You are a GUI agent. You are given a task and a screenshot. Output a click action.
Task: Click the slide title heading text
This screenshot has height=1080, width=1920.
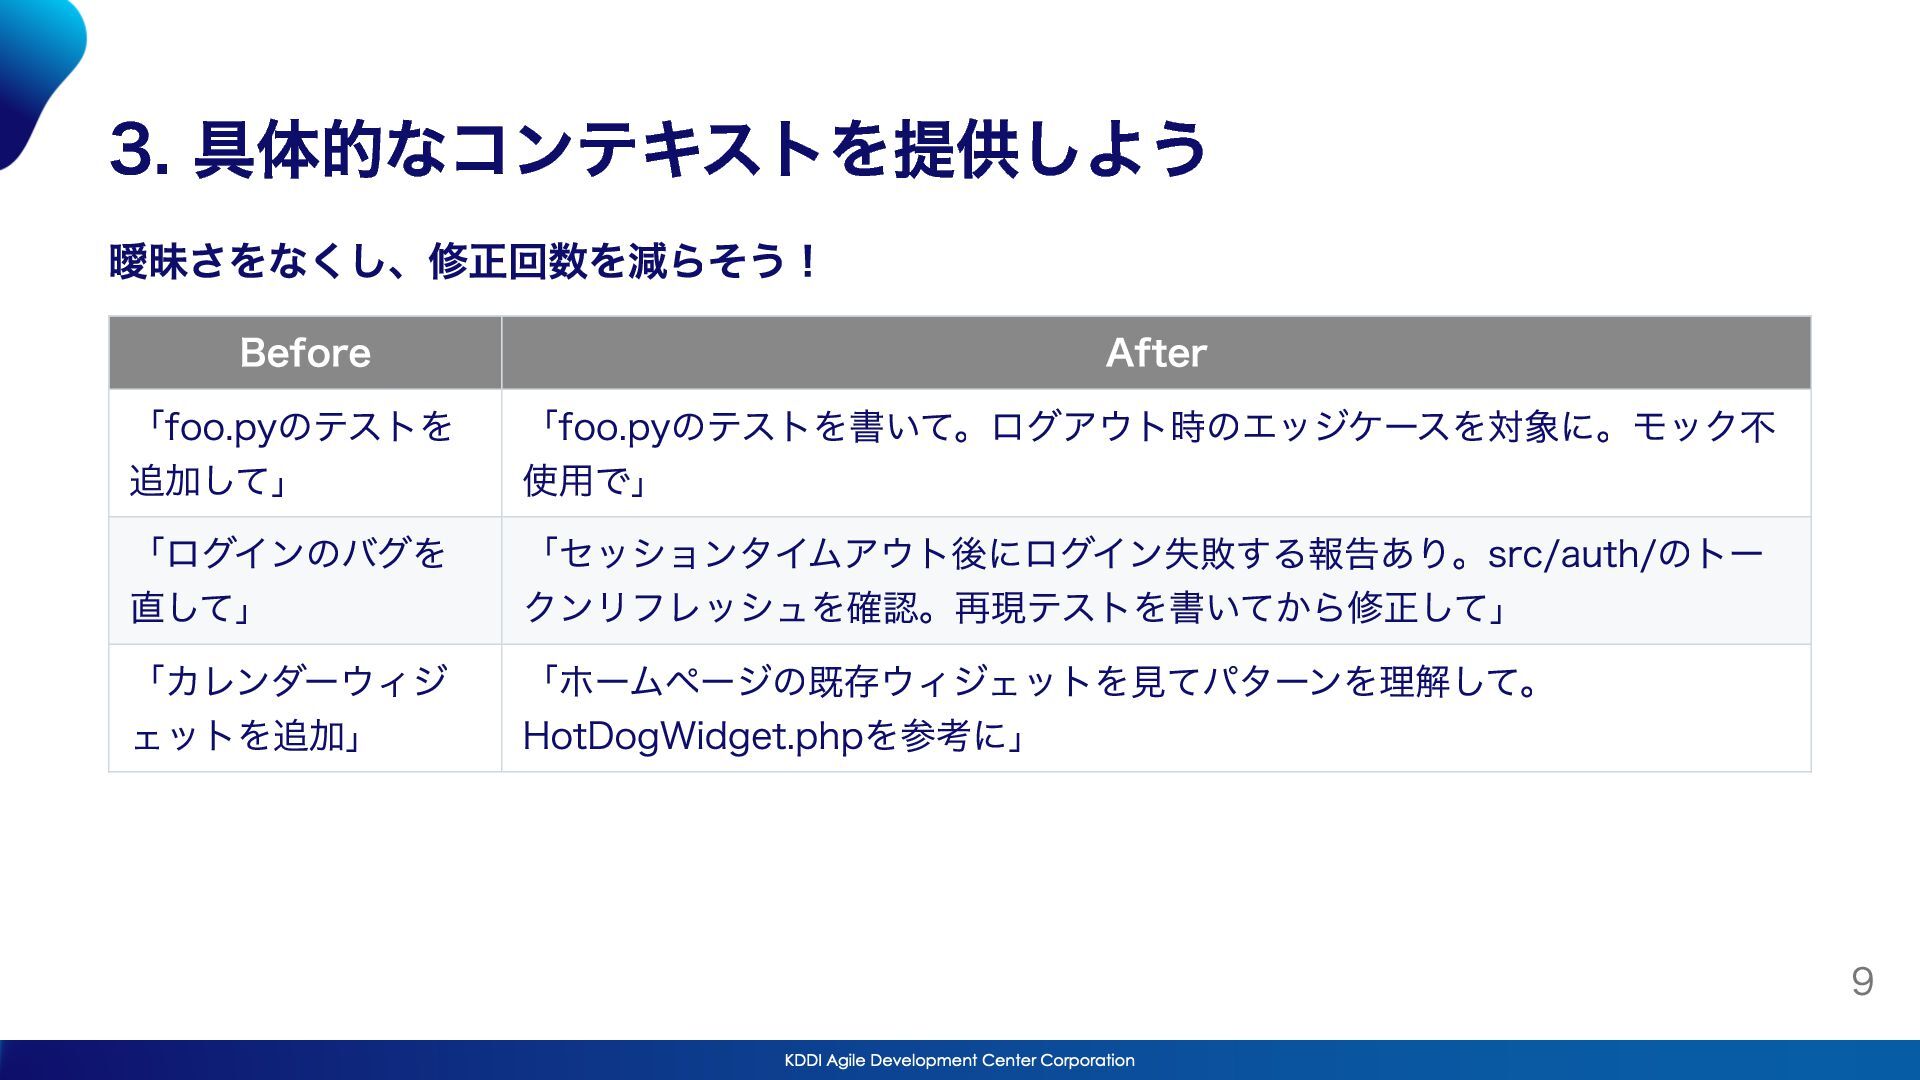tap(658, 150)
